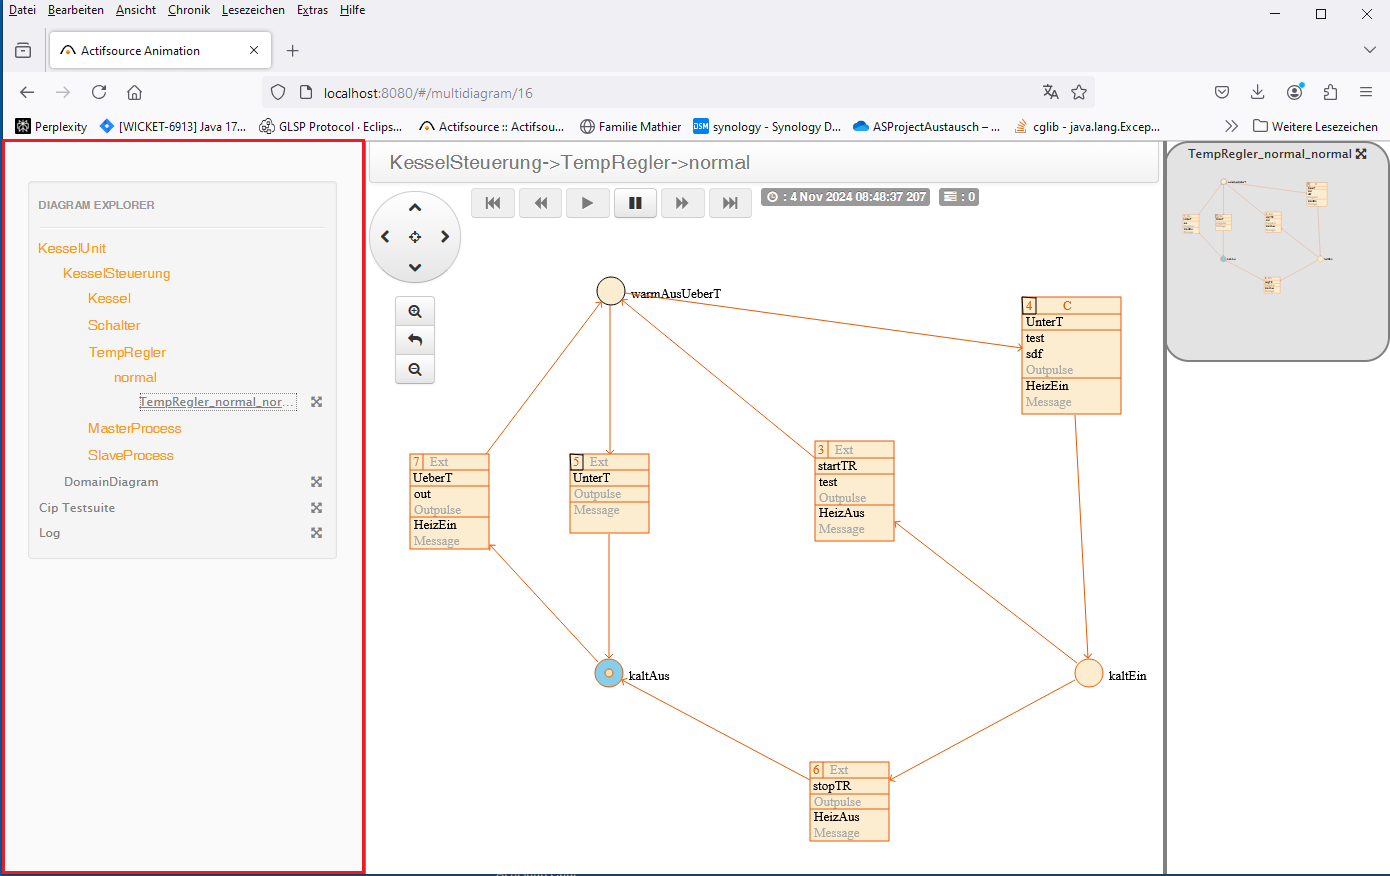Collapse the TempRegler tree node
The height and width of the screenshot is (876, 1390).
[x=127, y=352]
